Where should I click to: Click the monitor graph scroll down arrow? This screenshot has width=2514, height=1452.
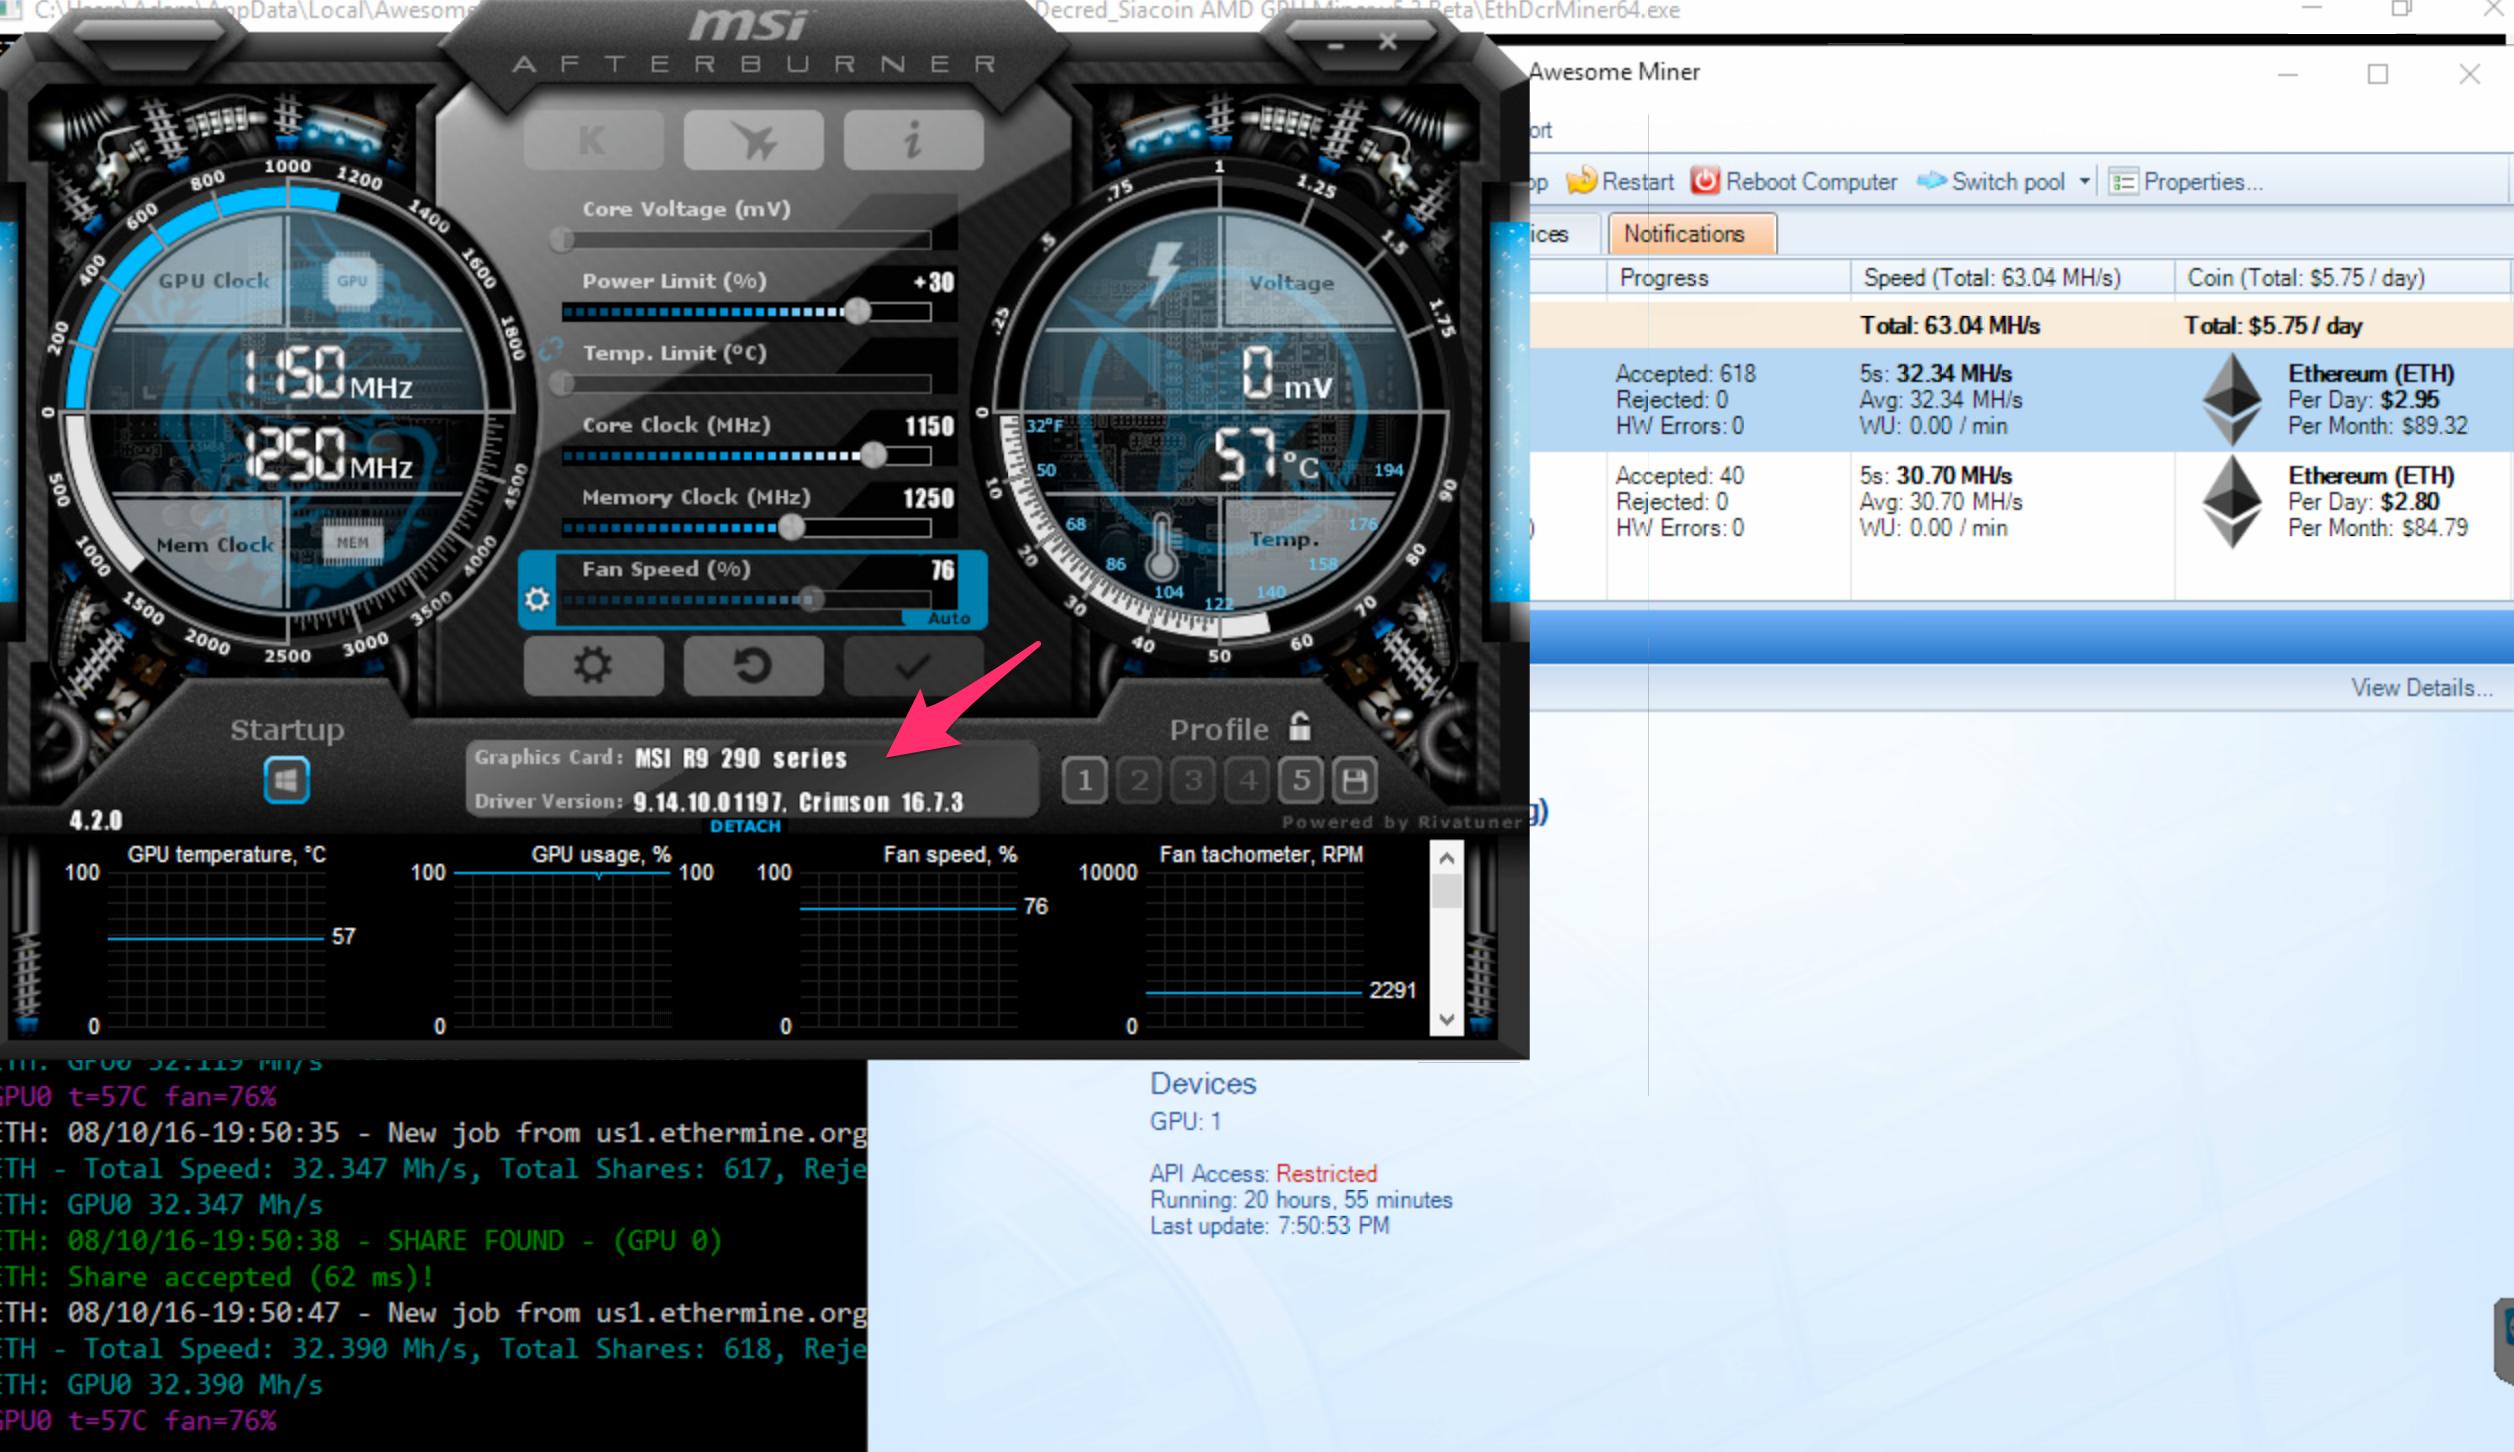[x=1446, y=1020]
